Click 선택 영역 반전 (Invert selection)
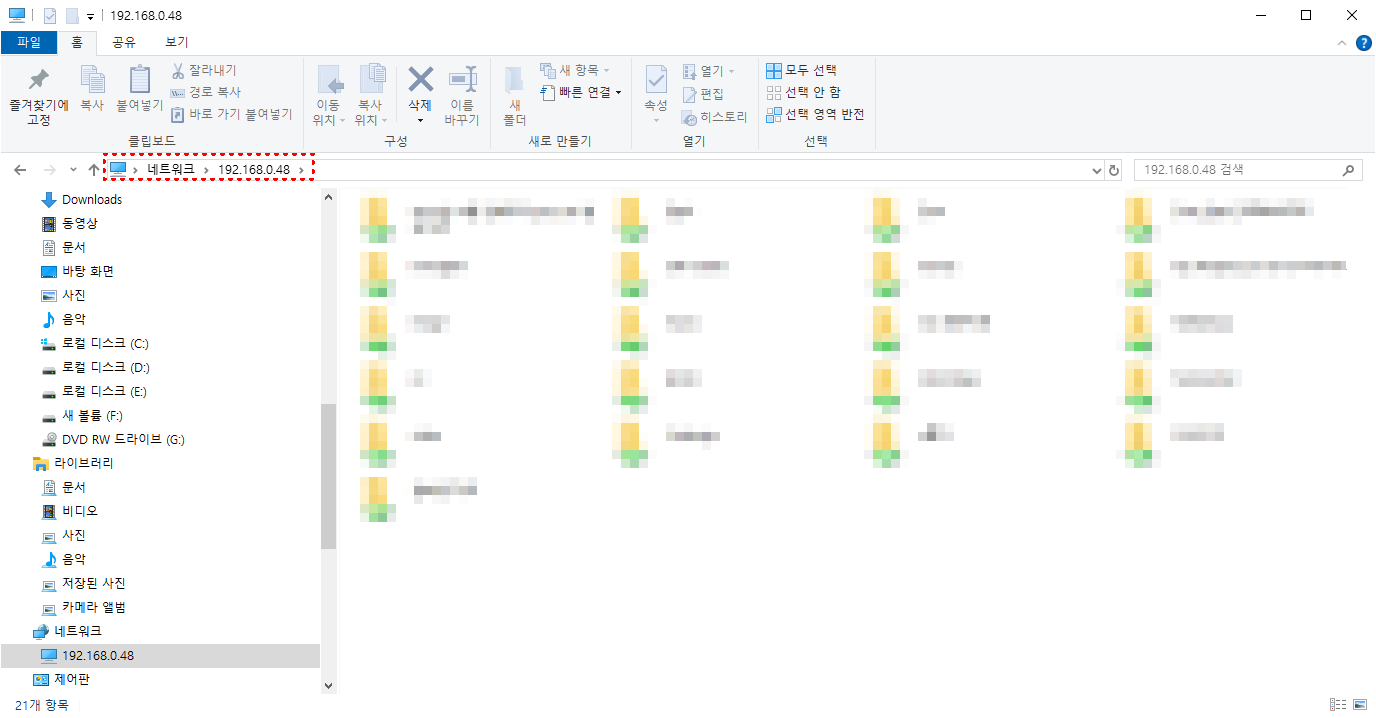 (815, 114)
